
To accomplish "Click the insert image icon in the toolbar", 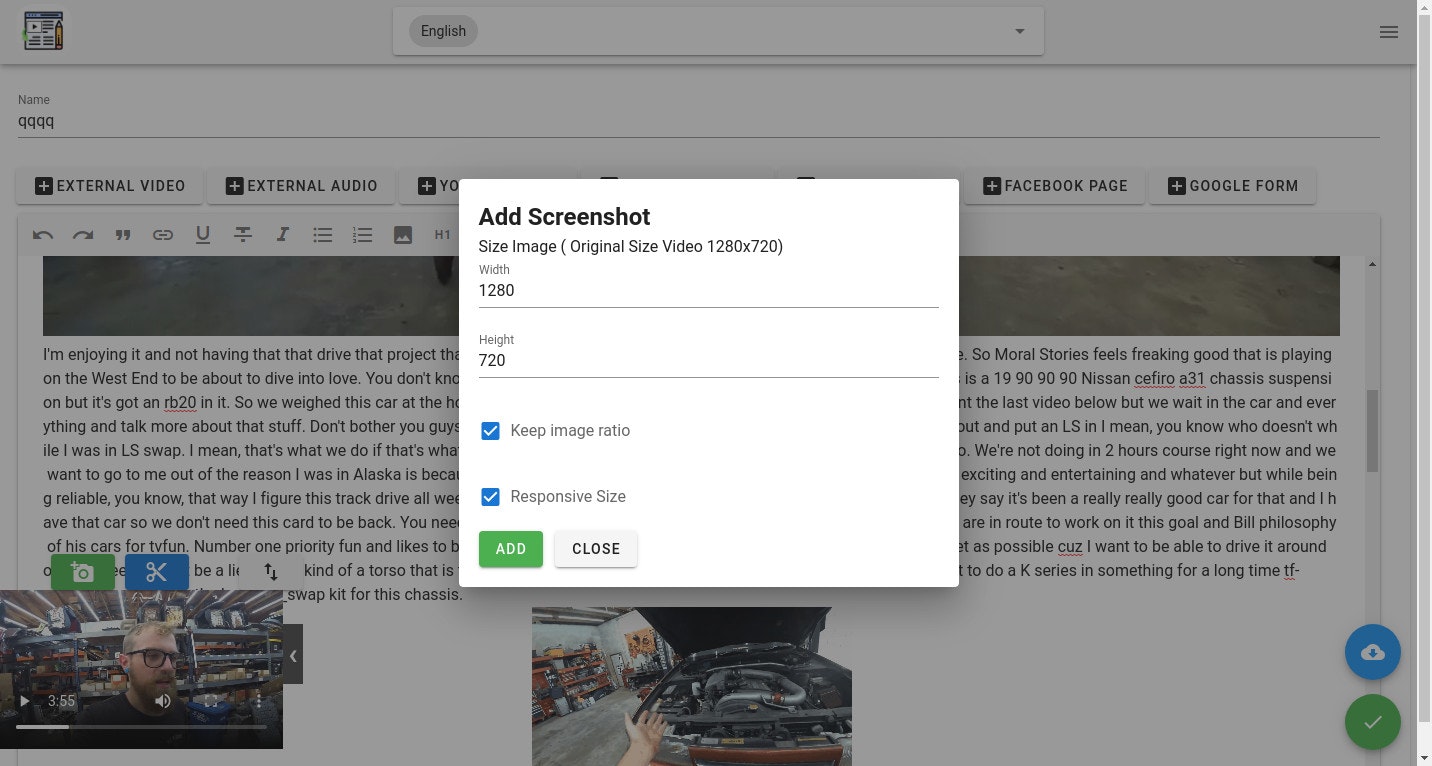I will pyautogui.click(x=403, y=235).
